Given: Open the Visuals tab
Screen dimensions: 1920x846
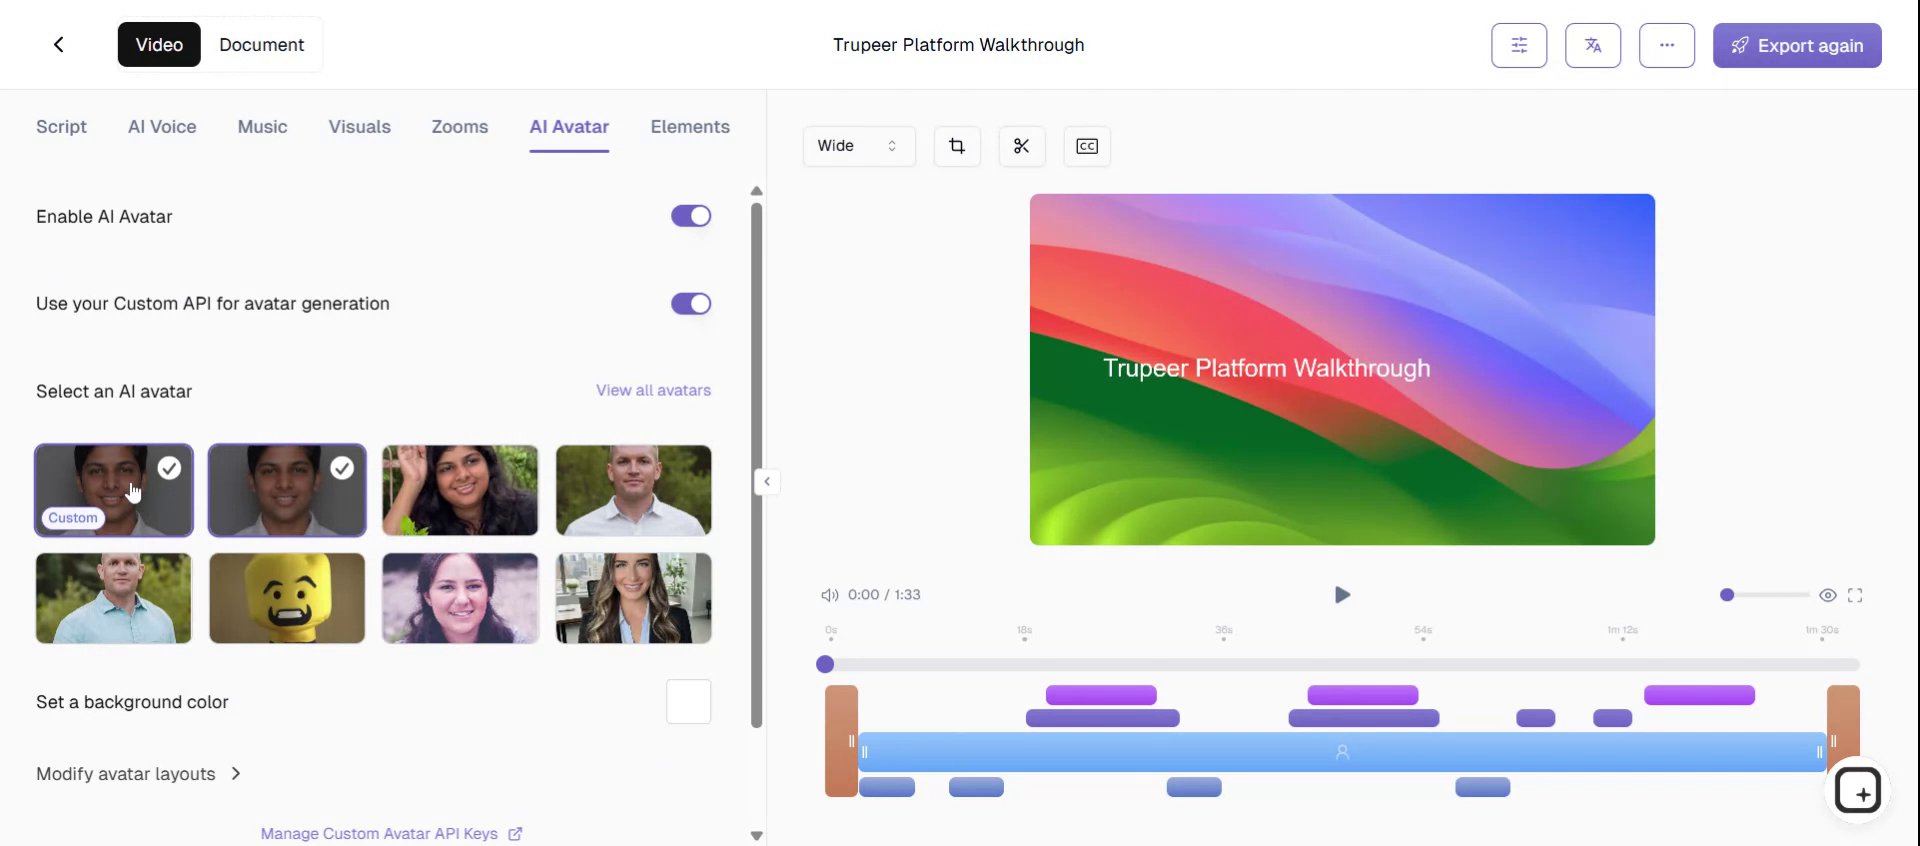Looking at the screenshot, I should coord(359,127).
